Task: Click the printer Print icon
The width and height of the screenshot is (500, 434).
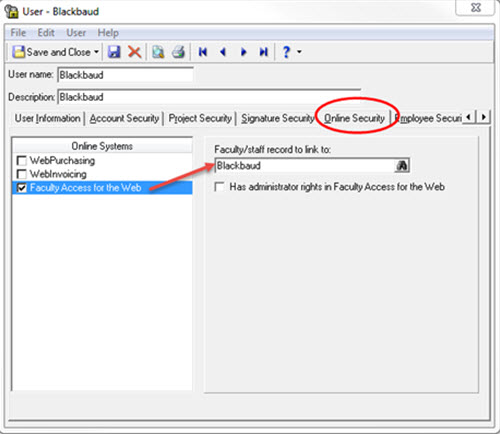Action: 178,52
